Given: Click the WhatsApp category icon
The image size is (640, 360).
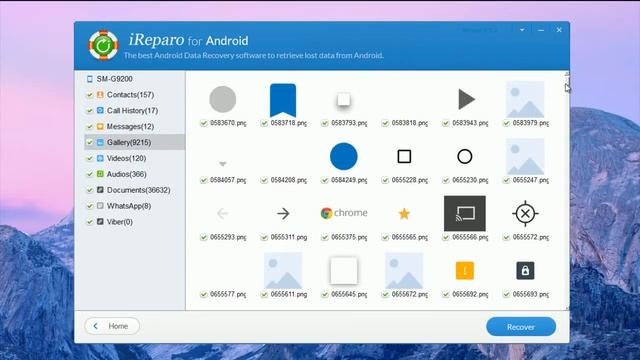Looking at the screenshot, I should [100, 206].
